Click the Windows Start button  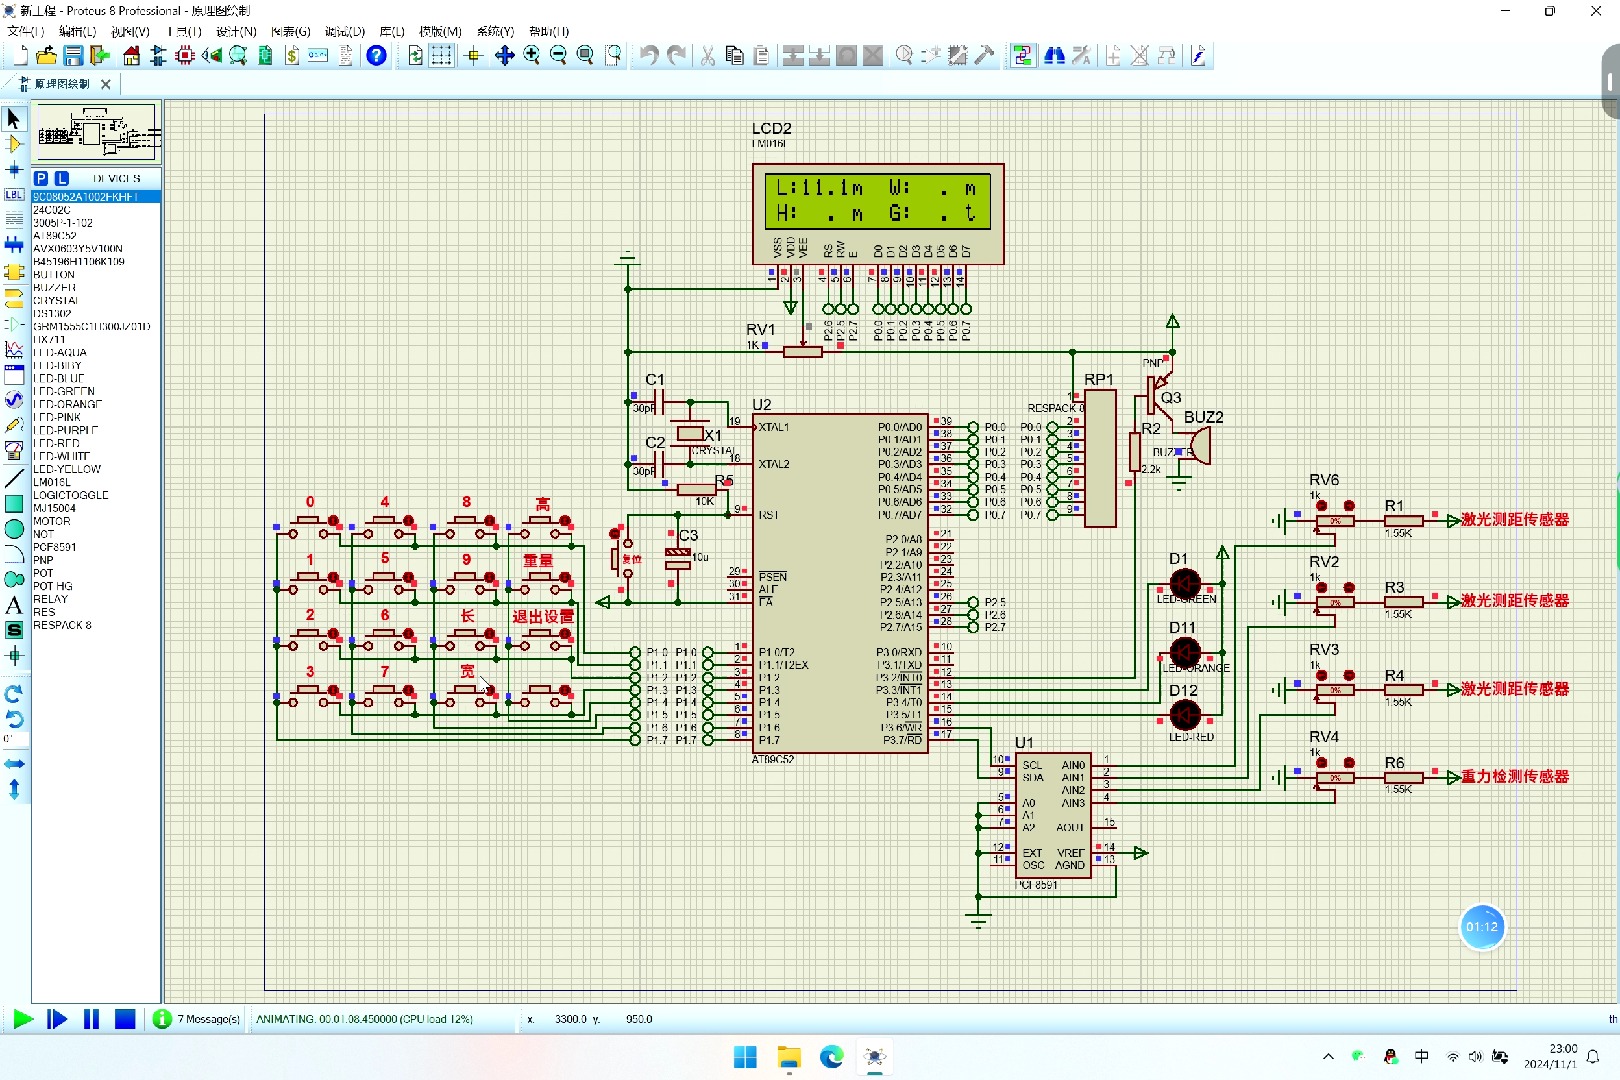pos(745,1056)
